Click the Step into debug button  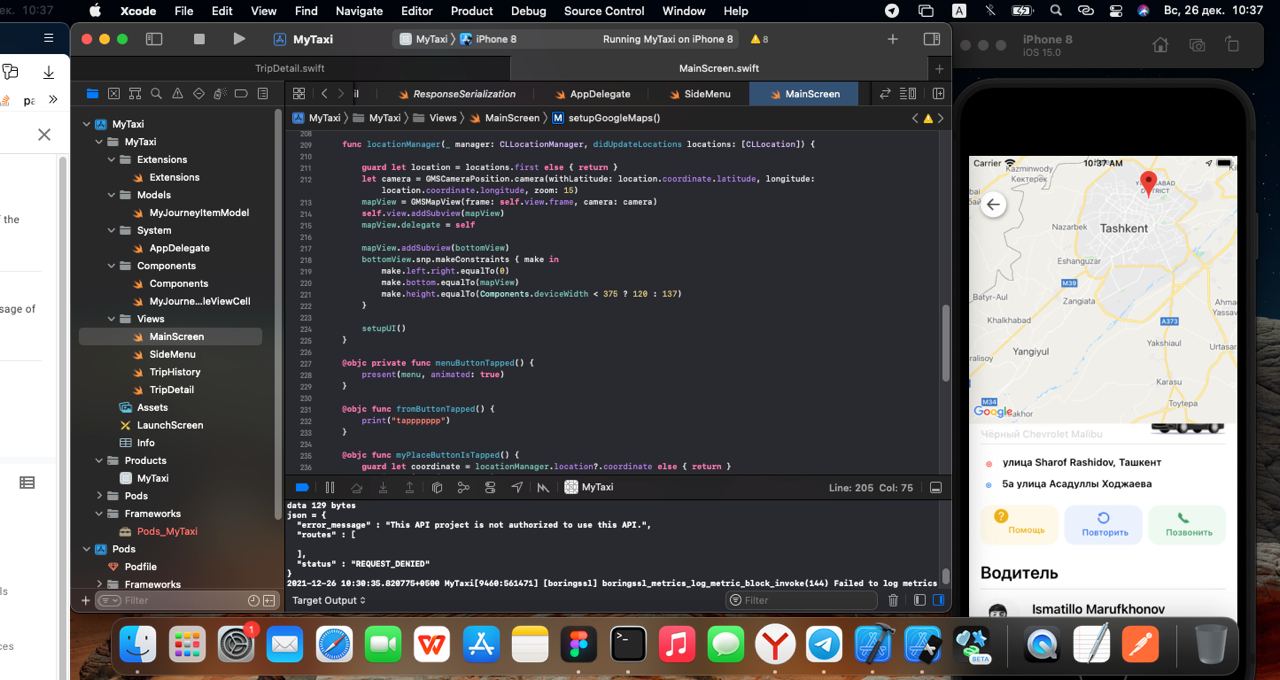point(383,487)
